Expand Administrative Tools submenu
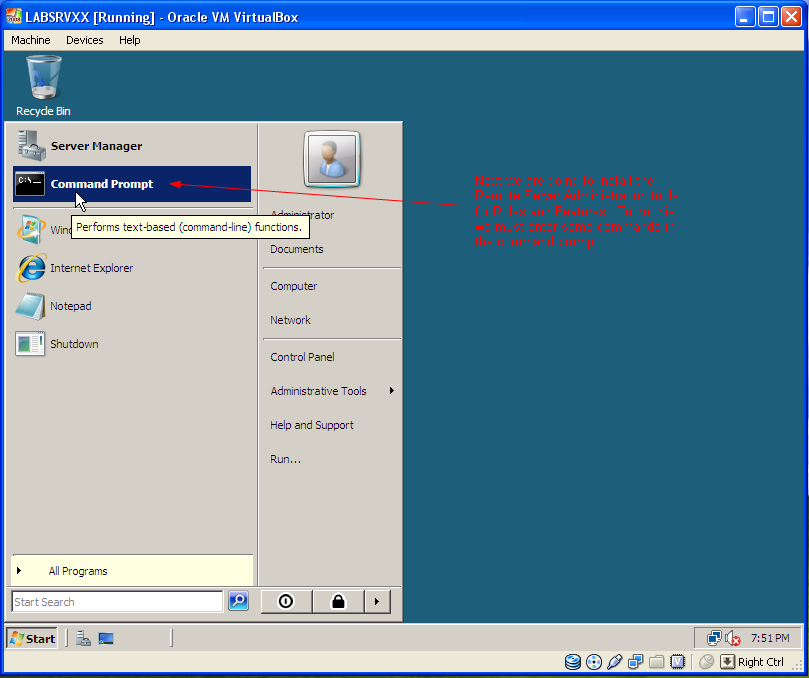Screen dimensions: 809x678 click(332, 391)
